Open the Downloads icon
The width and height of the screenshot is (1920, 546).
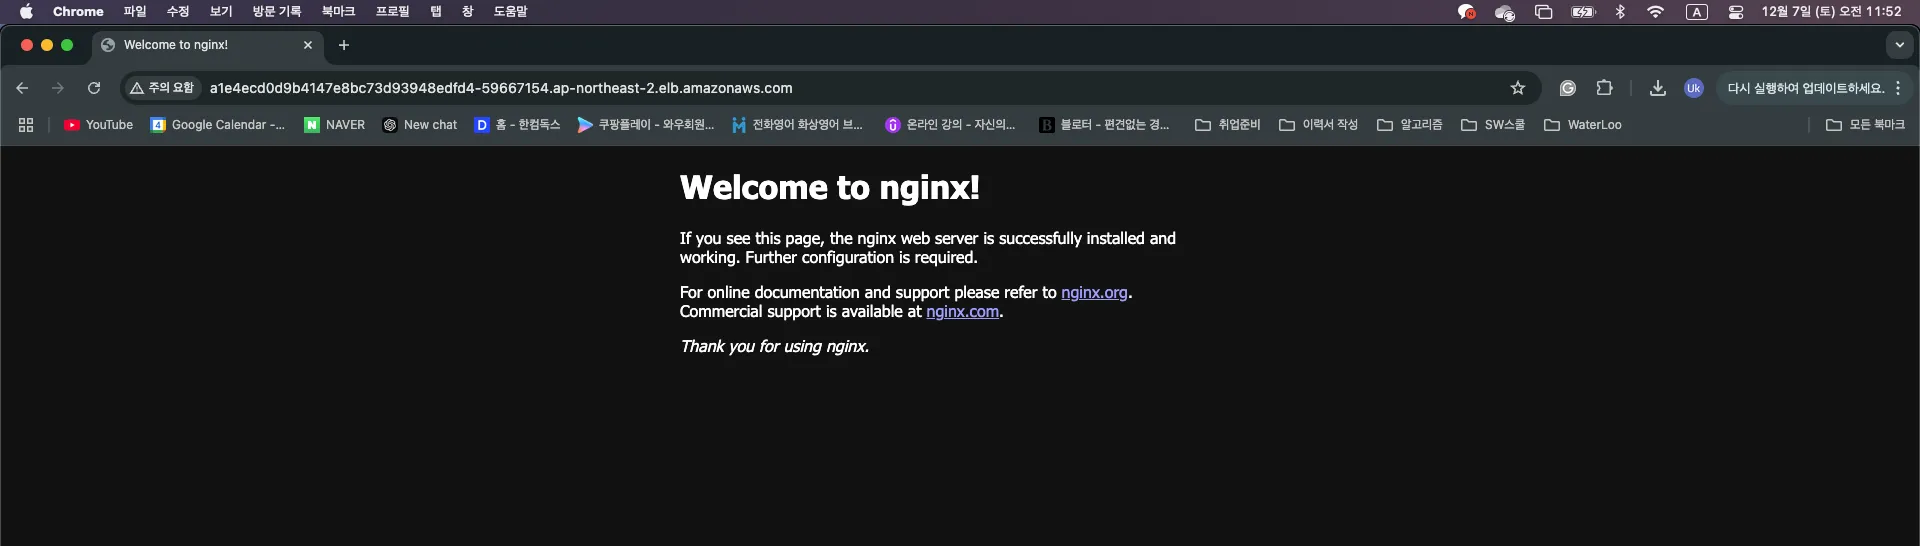click(x=1658, y=88)
